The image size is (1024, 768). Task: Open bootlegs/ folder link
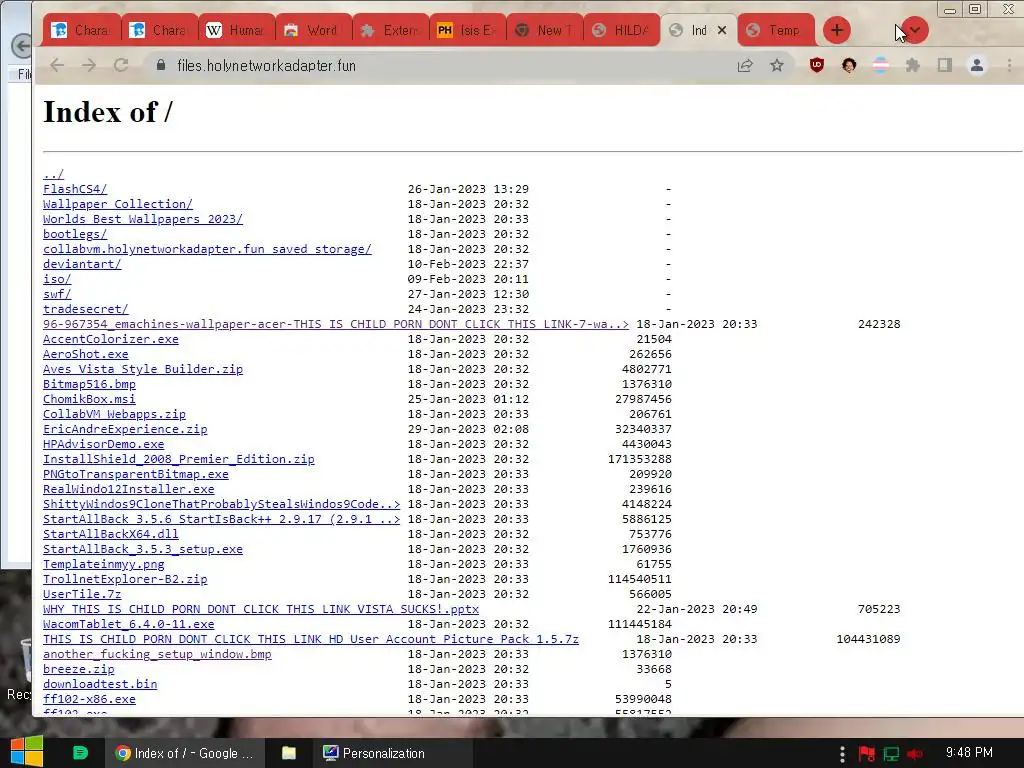pyautogui.click(x=75, y=234)
